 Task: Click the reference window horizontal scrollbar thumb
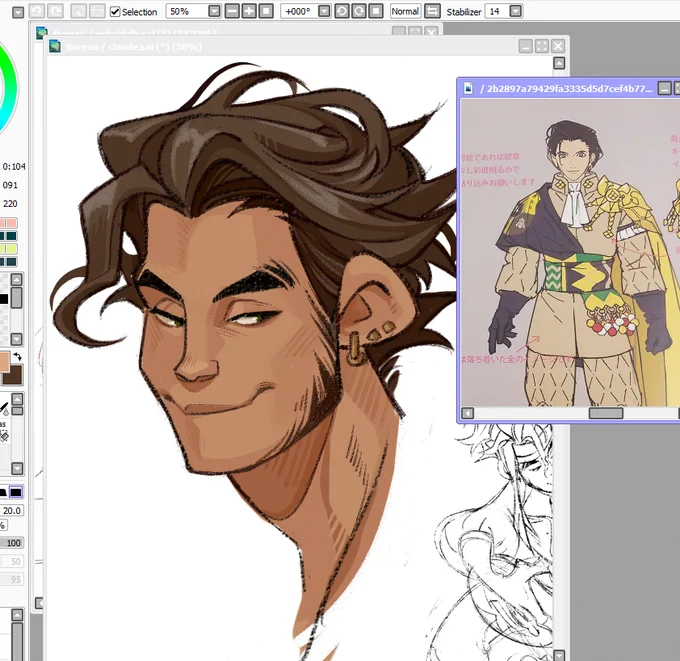click(x=606, y=413)
